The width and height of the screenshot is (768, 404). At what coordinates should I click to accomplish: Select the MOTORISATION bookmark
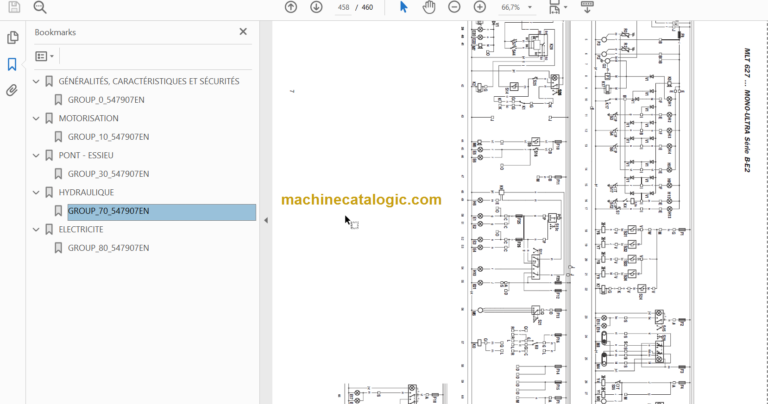(x=89, y=119)
